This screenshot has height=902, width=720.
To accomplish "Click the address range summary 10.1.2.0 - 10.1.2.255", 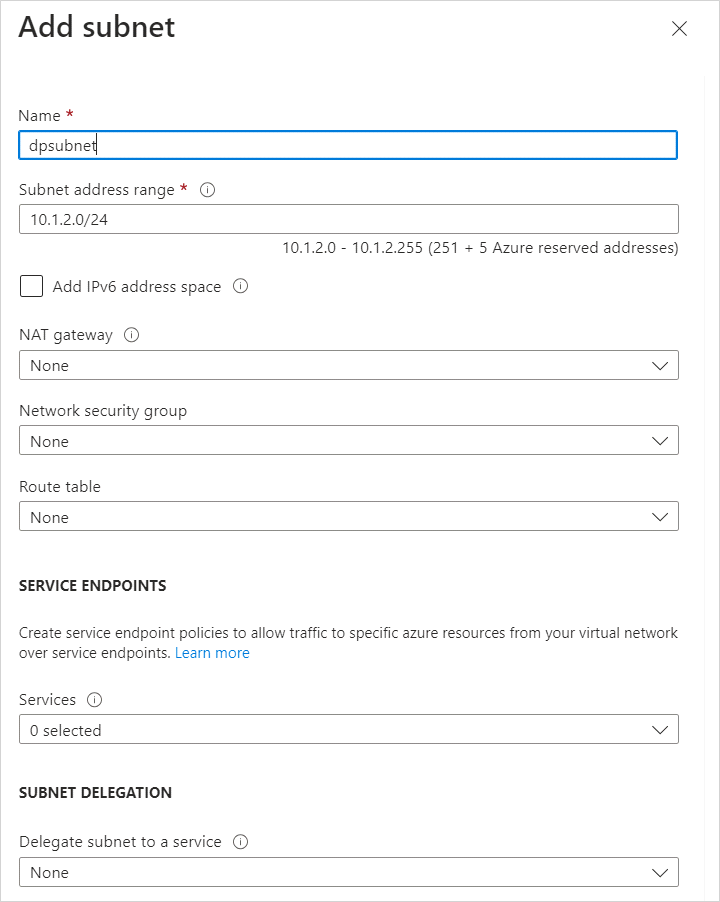I will pos(480,248).
